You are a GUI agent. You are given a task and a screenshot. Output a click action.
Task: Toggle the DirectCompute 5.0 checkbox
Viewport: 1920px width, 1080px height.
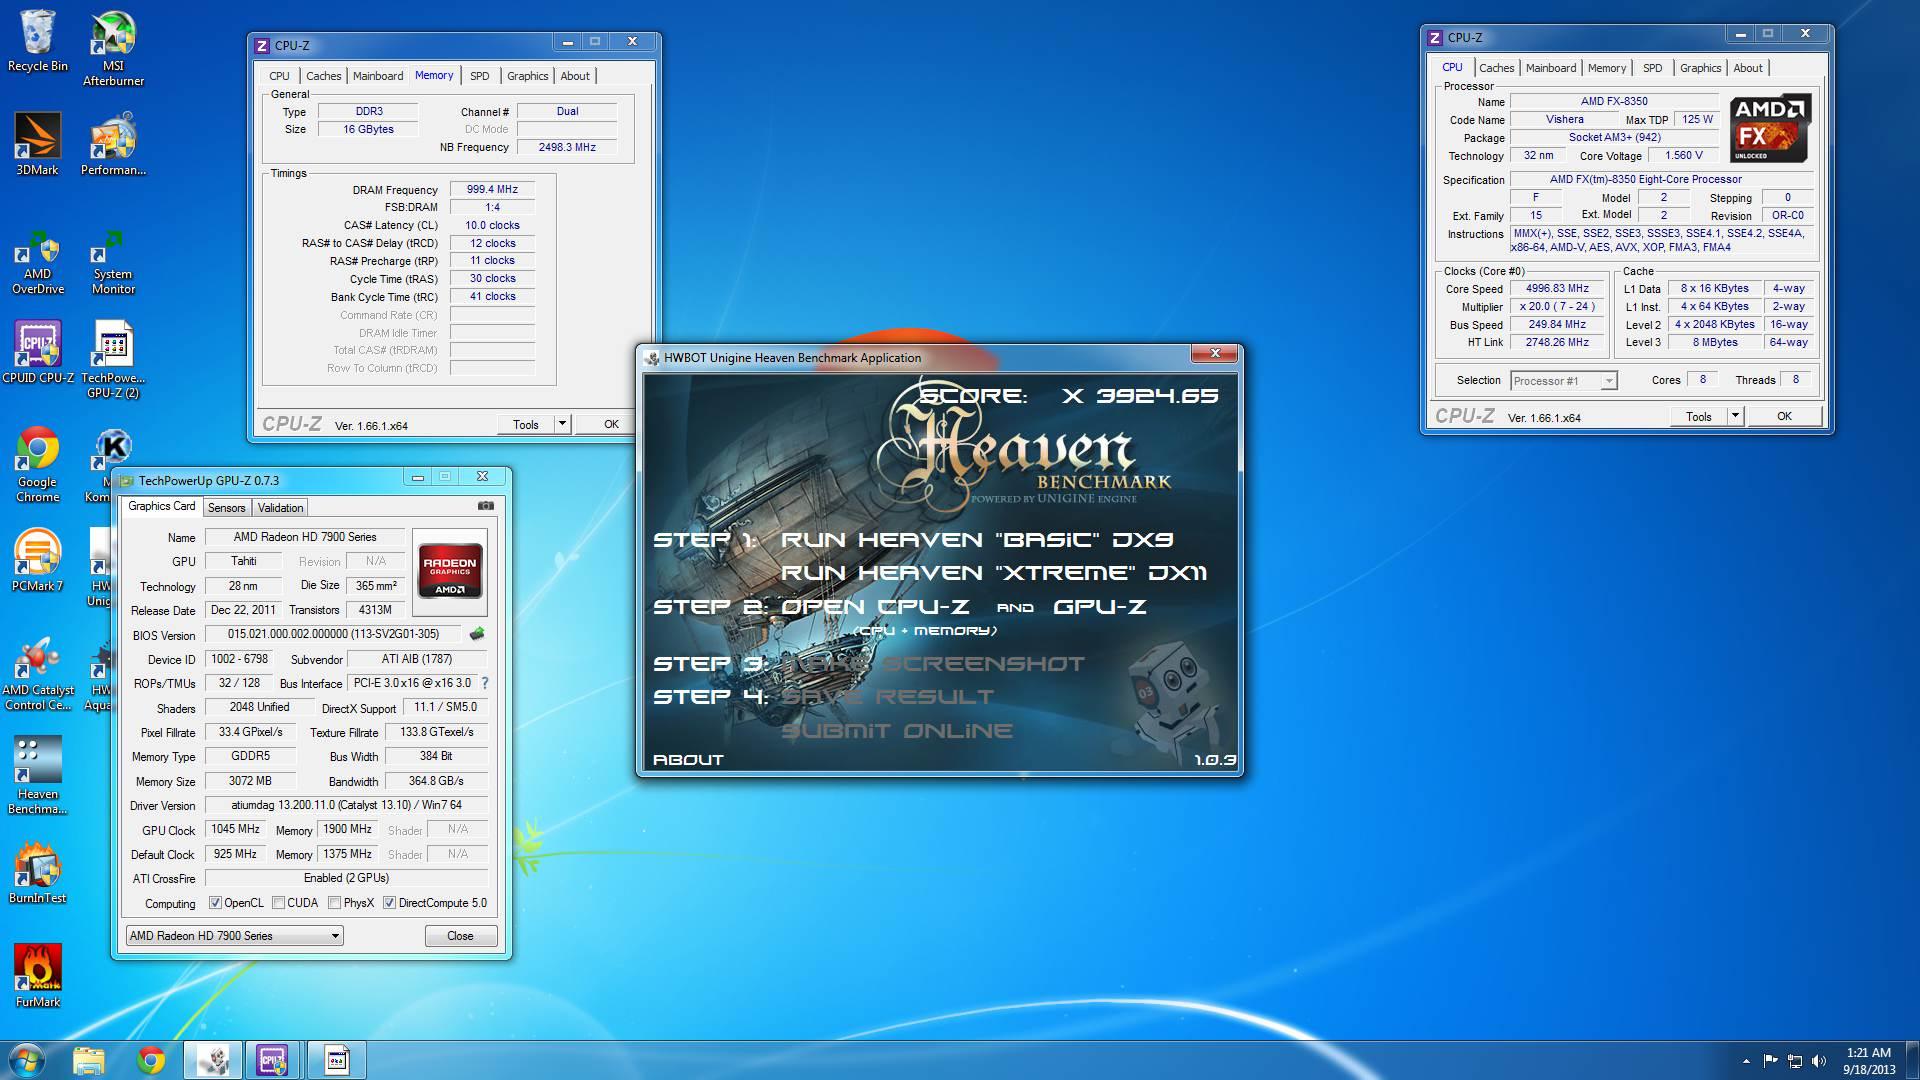tap(389, 903)
